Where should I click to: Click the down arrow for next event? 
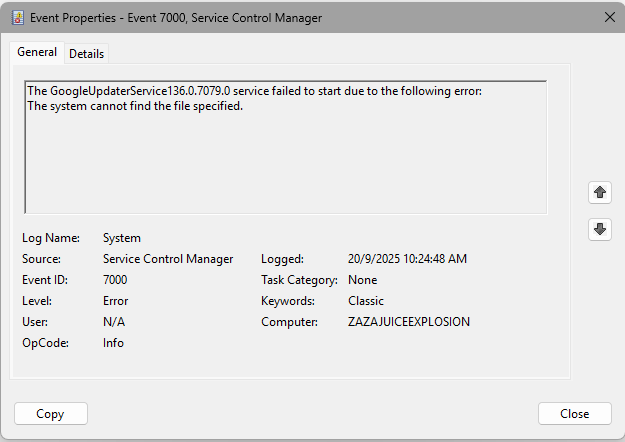pyautogui.click(x=600, y=229)
